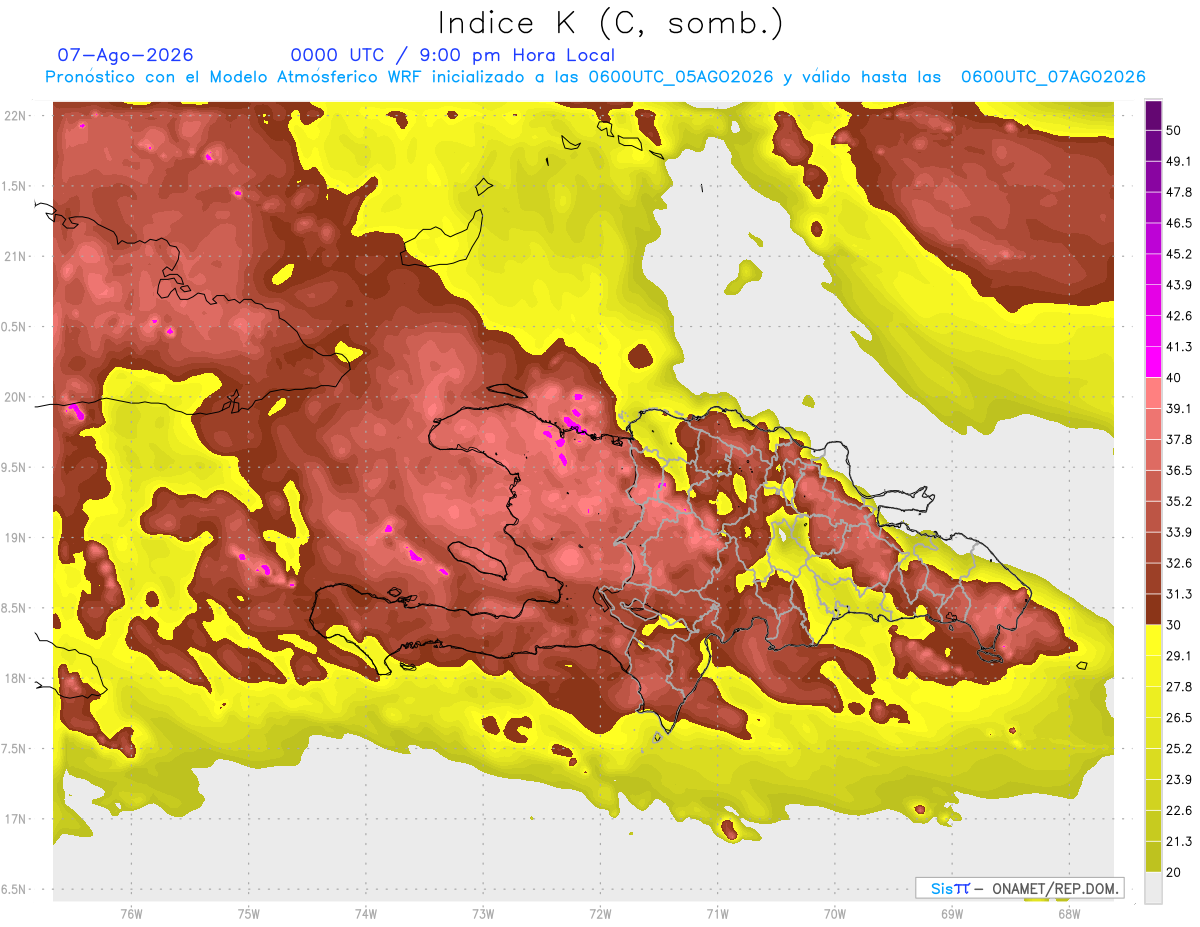The height and width of the screenshot is (927, 1200).
Task: Click the legend value 25.2
Action: point(1179,748)
